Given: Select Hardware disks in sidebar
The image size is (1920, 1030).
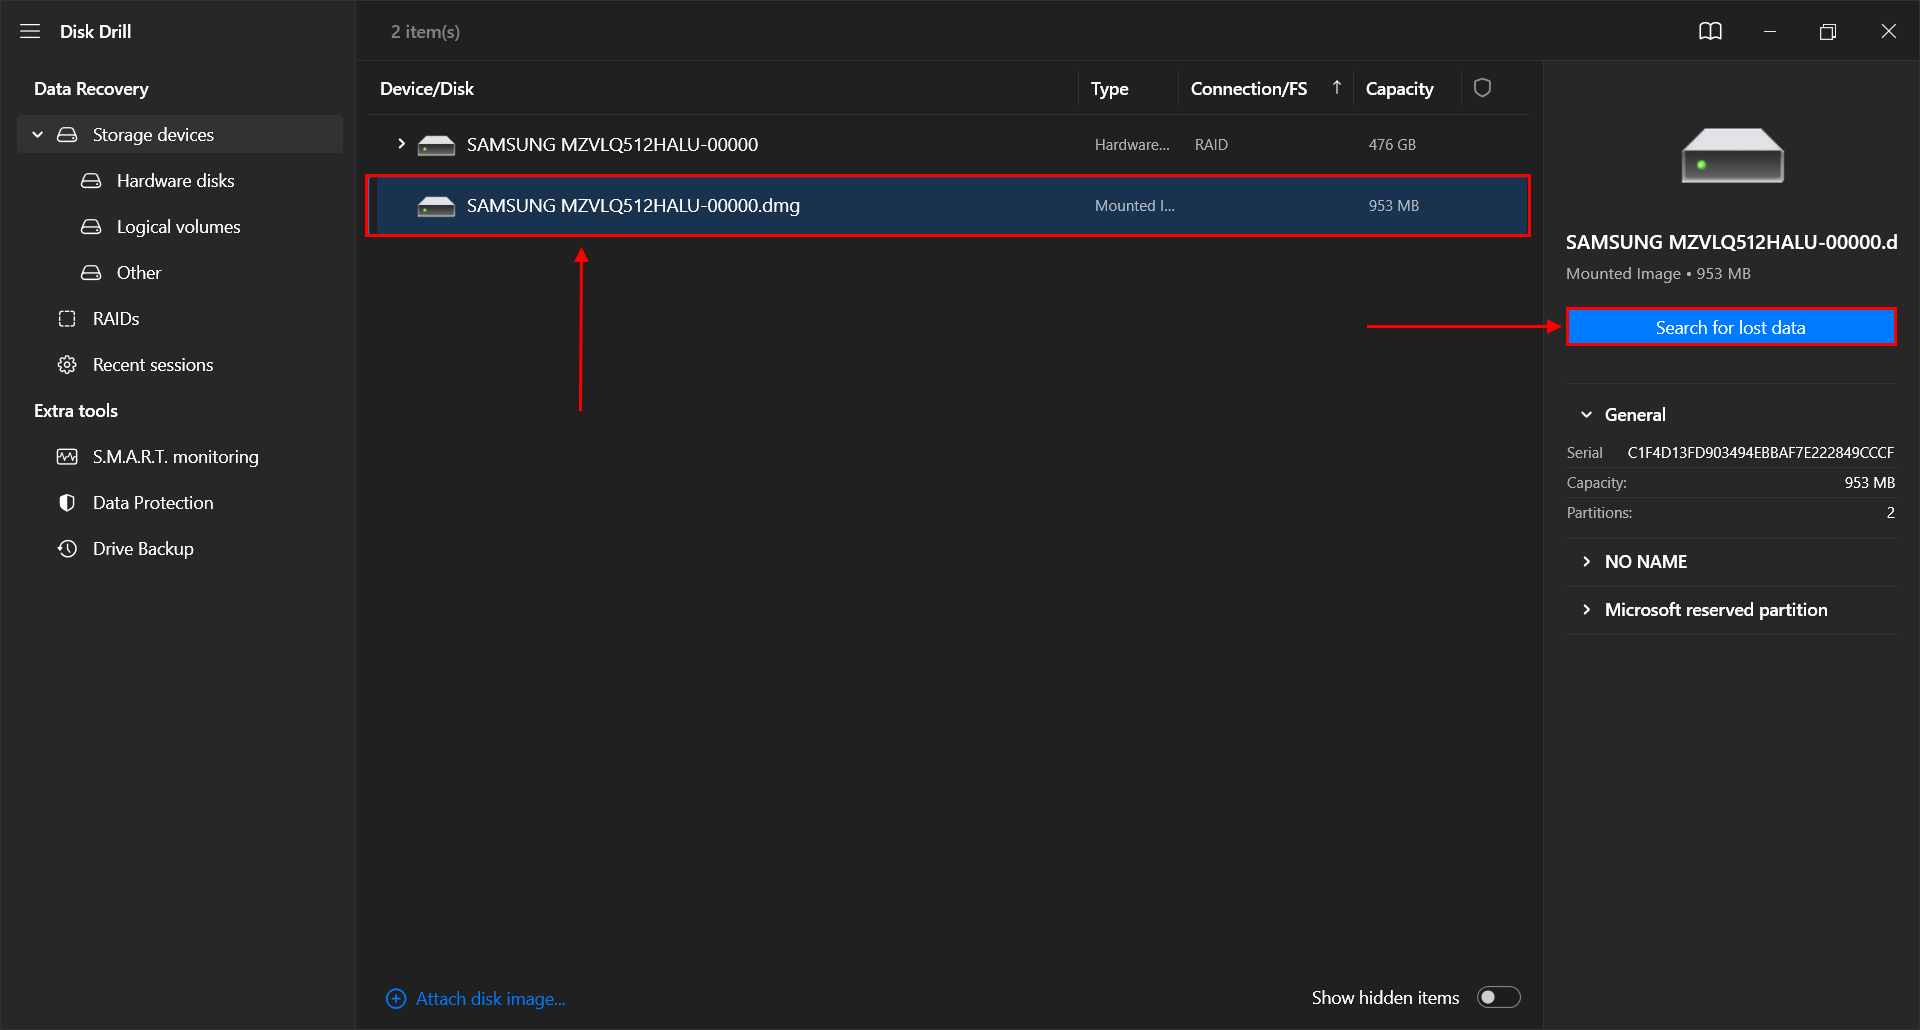Looking at the screenshot, I should click(175, 181).
